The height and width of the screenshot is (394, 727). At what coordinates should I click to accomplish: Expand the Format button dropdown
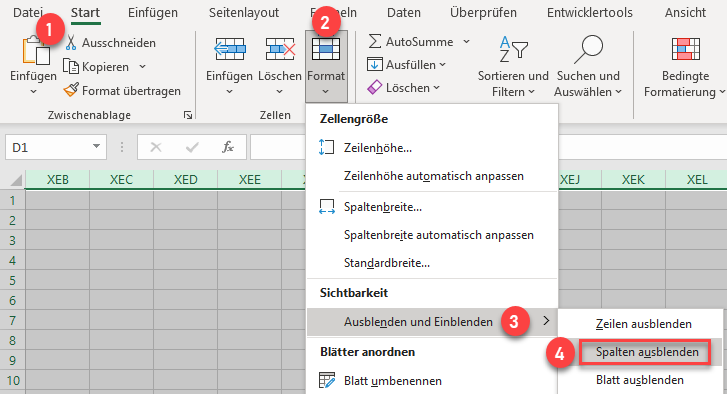(x=325, y=92)
